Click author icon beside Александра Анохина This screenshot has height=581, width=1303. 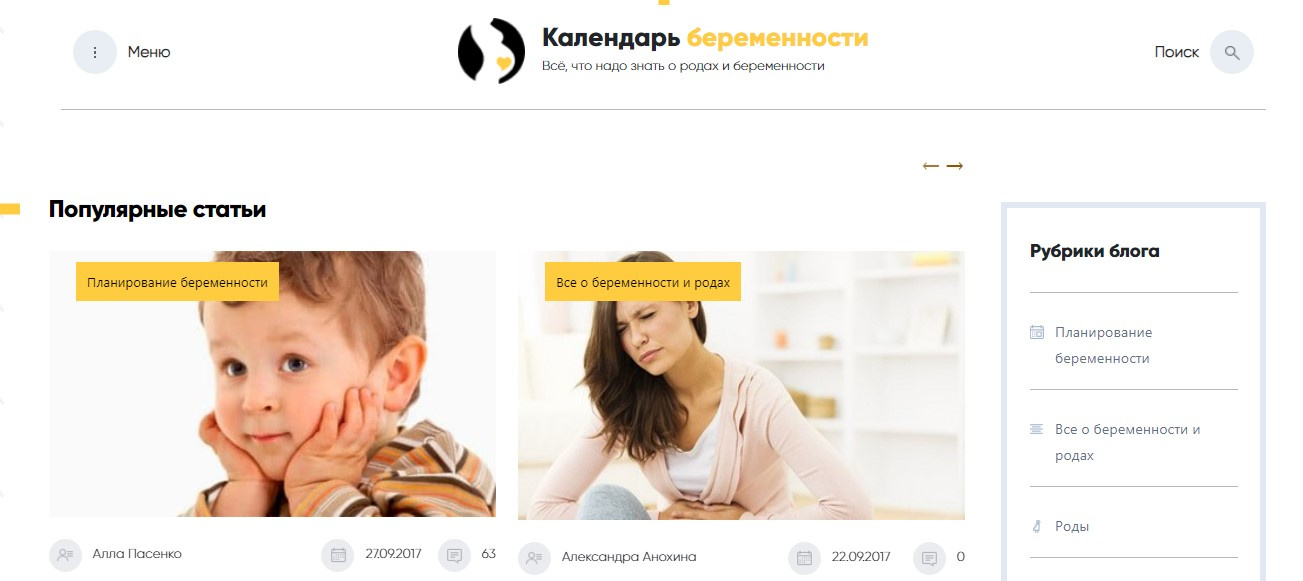pos(534,557)
